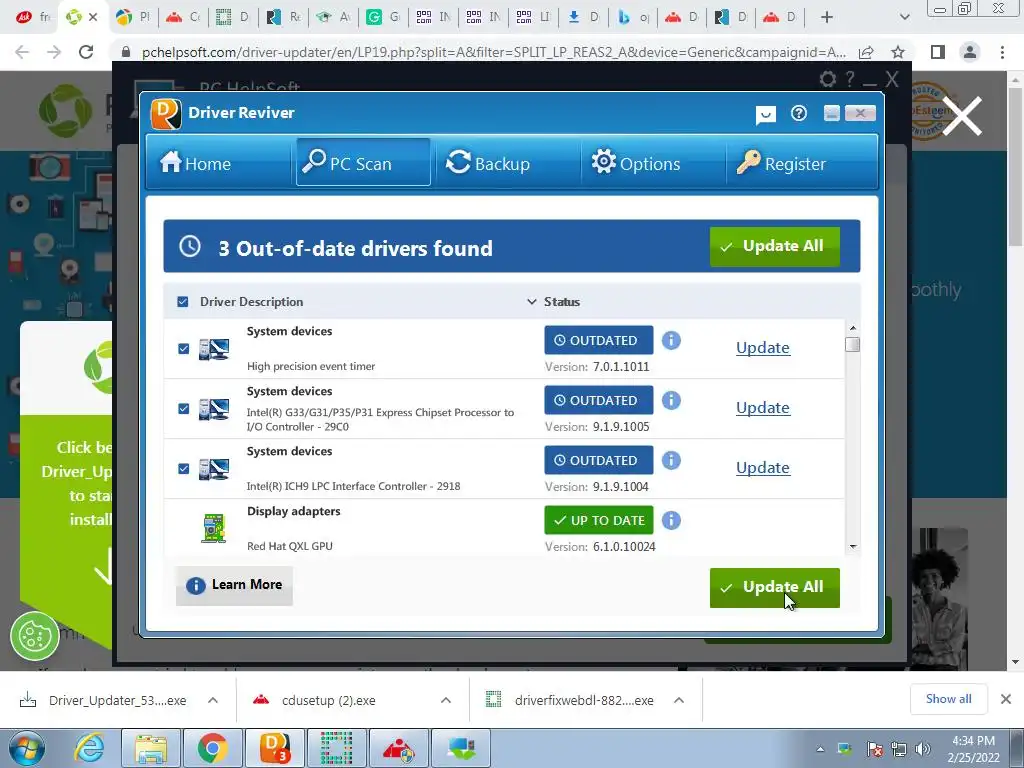Show info for Express Chipset 29C0 driver
Screen dimensions: 1024x768
click(671, 400)
